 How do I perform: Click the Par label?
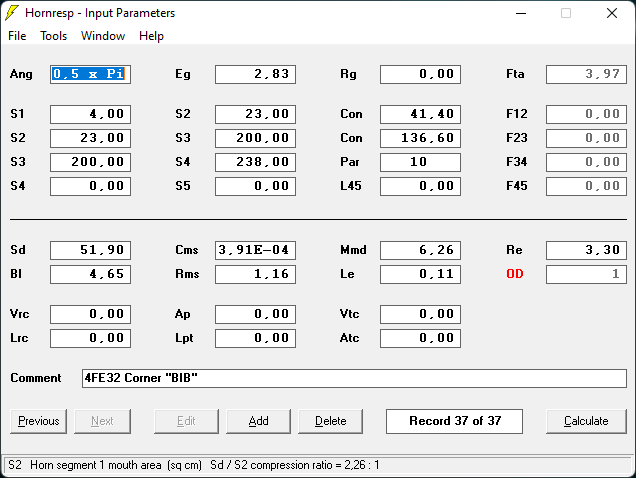pyautogui.click(x=350, y=162)
